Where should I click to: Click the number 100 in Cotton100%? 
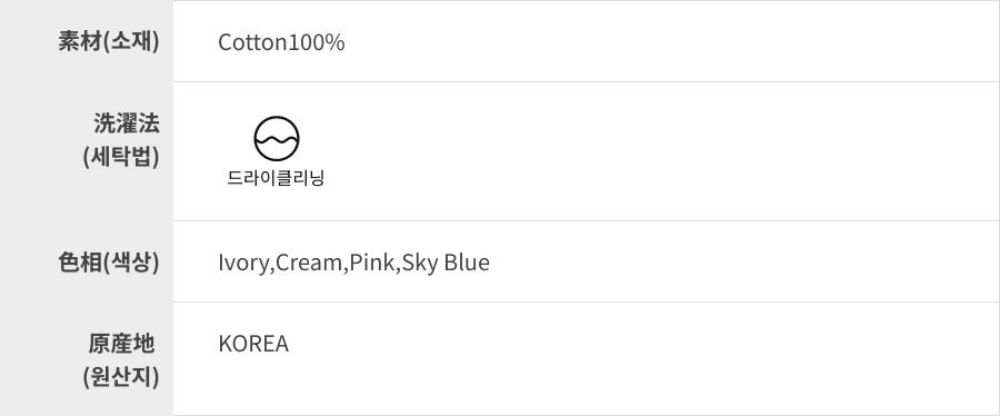(x=306, y=43)
